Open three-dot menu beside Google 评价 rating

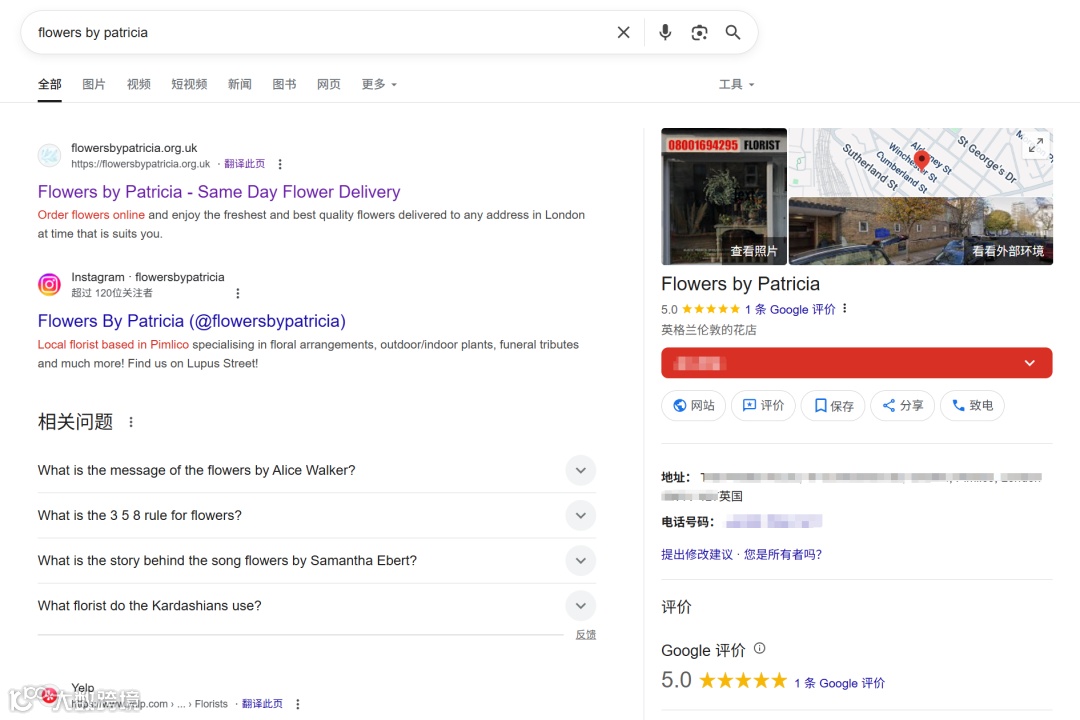click(x=844, y=309)
